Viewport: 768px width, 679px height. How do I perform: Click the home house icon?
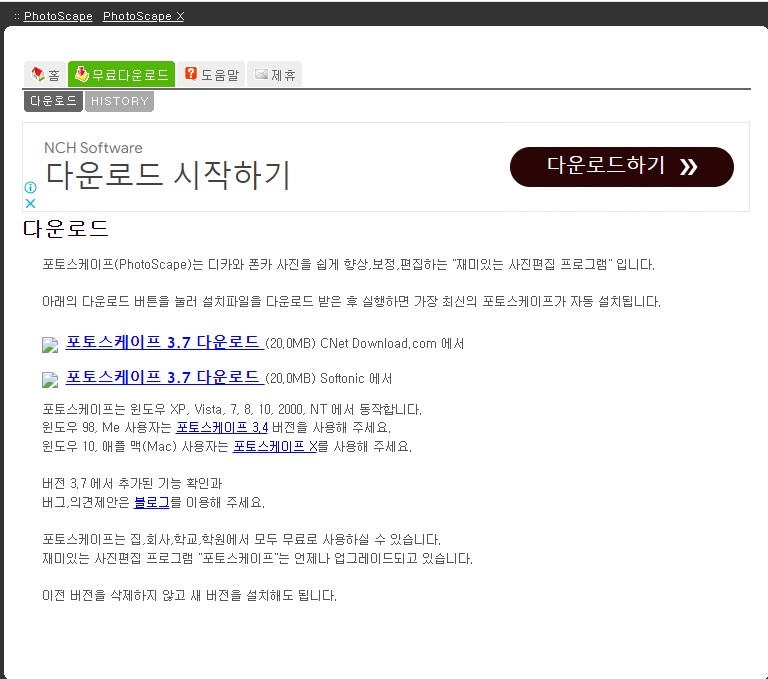click(x=38, y=74)
